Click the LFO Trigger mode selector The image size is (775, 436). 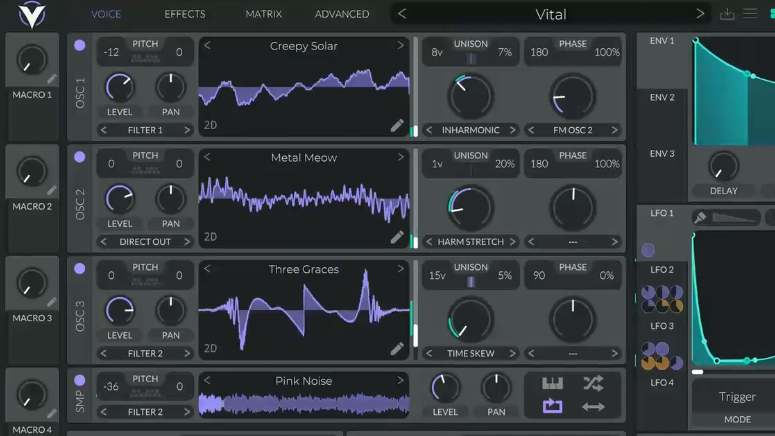(x=737, y=397)
